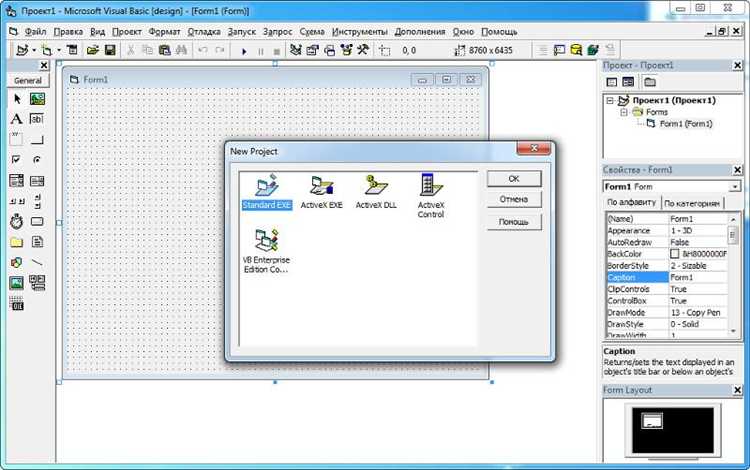This screenshot has height=470, width=750.
Task: Choose ActiveX DLL project type
Action: pos(376,191)
